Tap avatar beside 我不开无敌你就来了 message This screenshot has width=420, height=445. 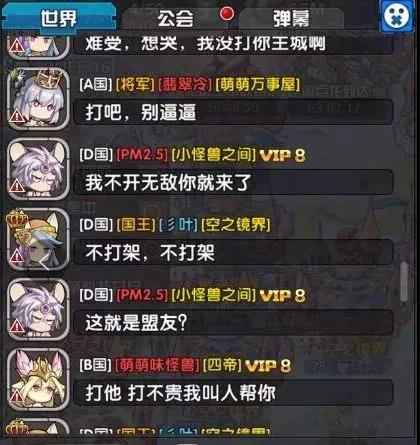(38, 169)
